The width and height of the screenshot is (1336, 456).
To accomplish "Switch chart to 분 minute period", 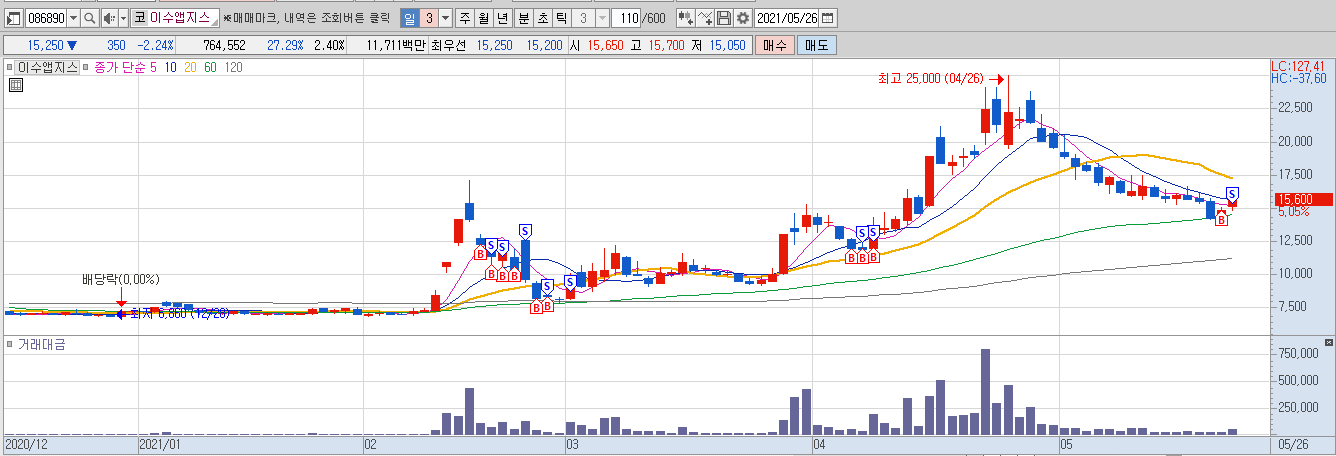I will (523, 18).
